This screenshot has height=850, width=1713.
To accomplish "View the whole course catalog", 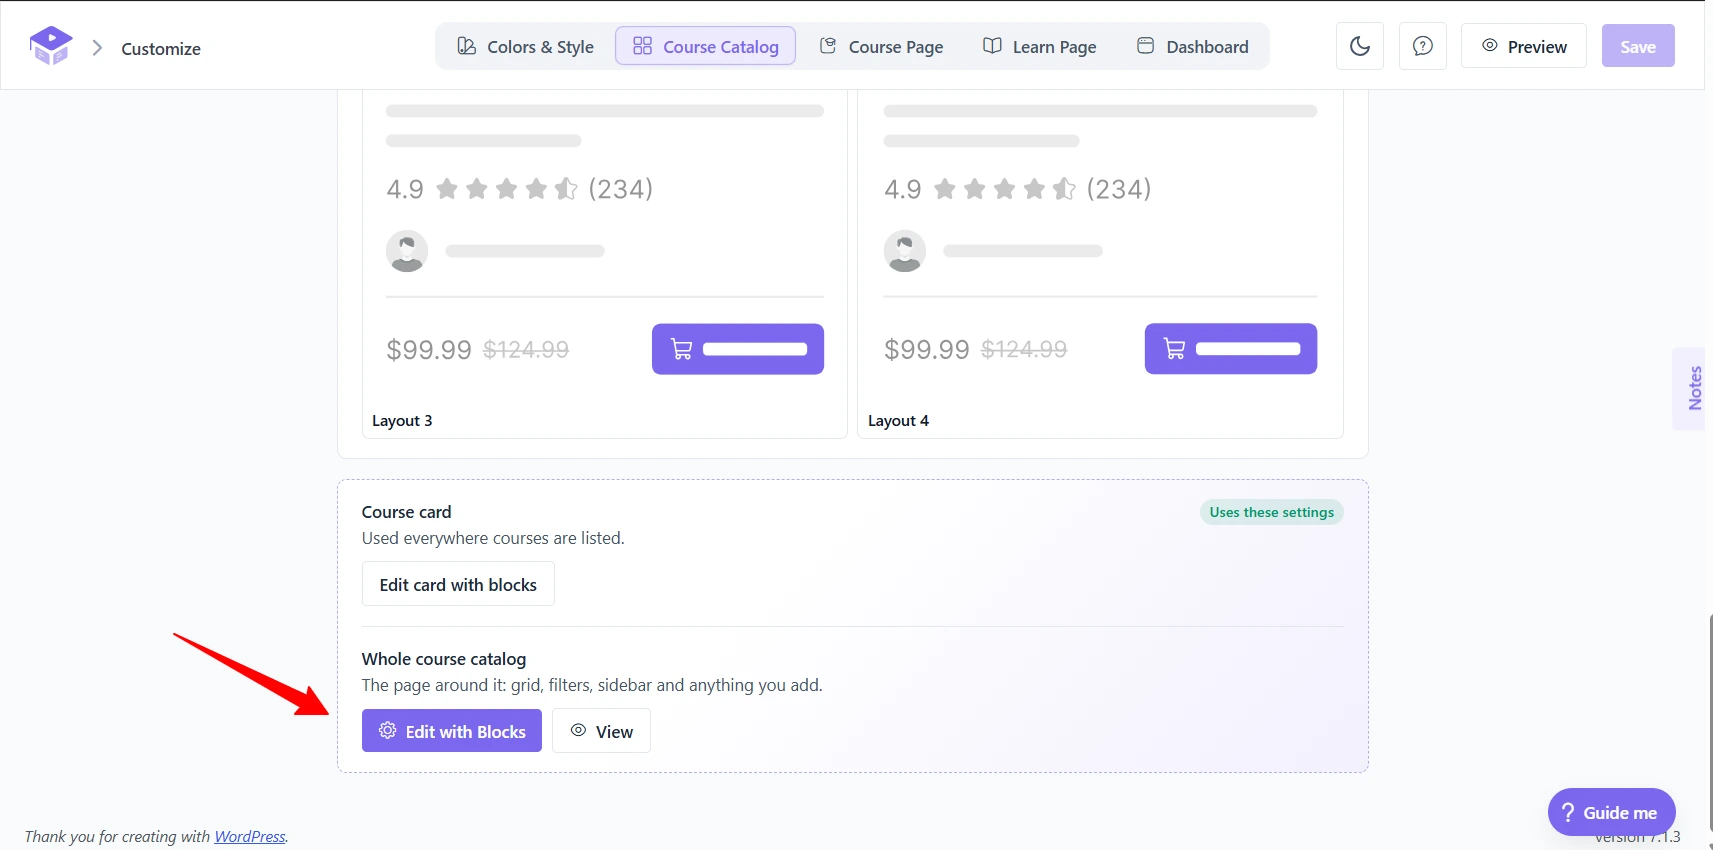I will pyautogui.click(x=602, y=731).
